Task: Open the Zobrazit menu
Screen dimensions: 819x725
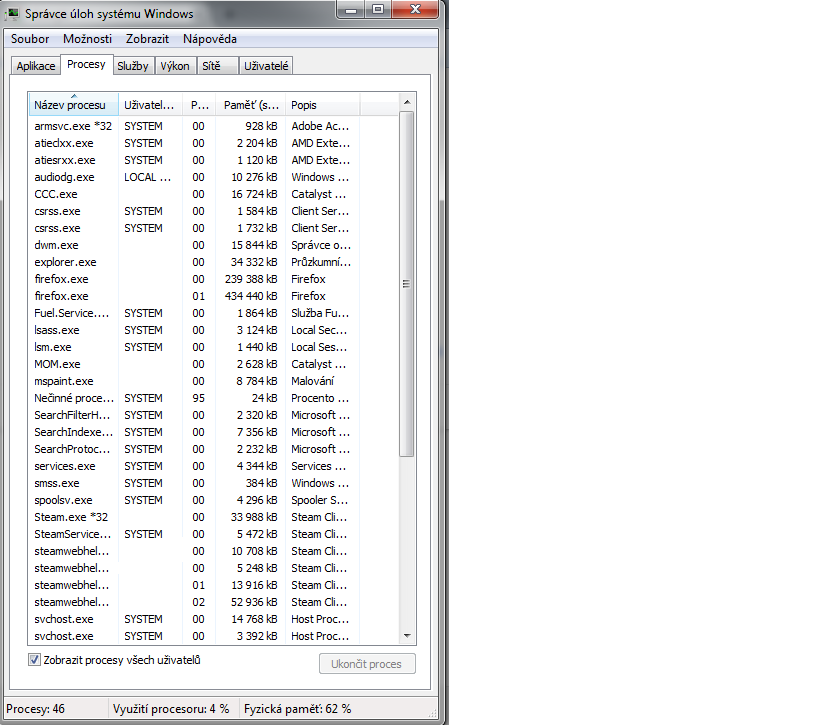Action: pos(147,39)
